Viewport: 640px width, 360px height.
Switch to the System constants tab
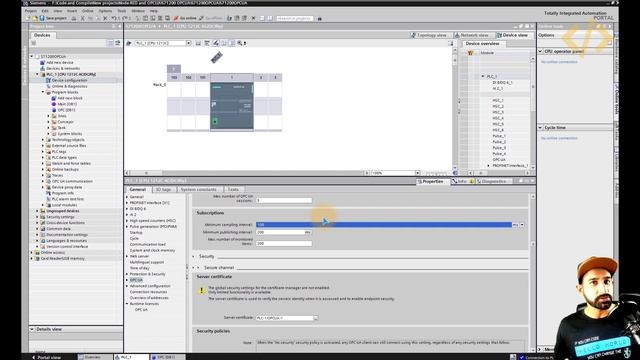(x=198, y=190)
